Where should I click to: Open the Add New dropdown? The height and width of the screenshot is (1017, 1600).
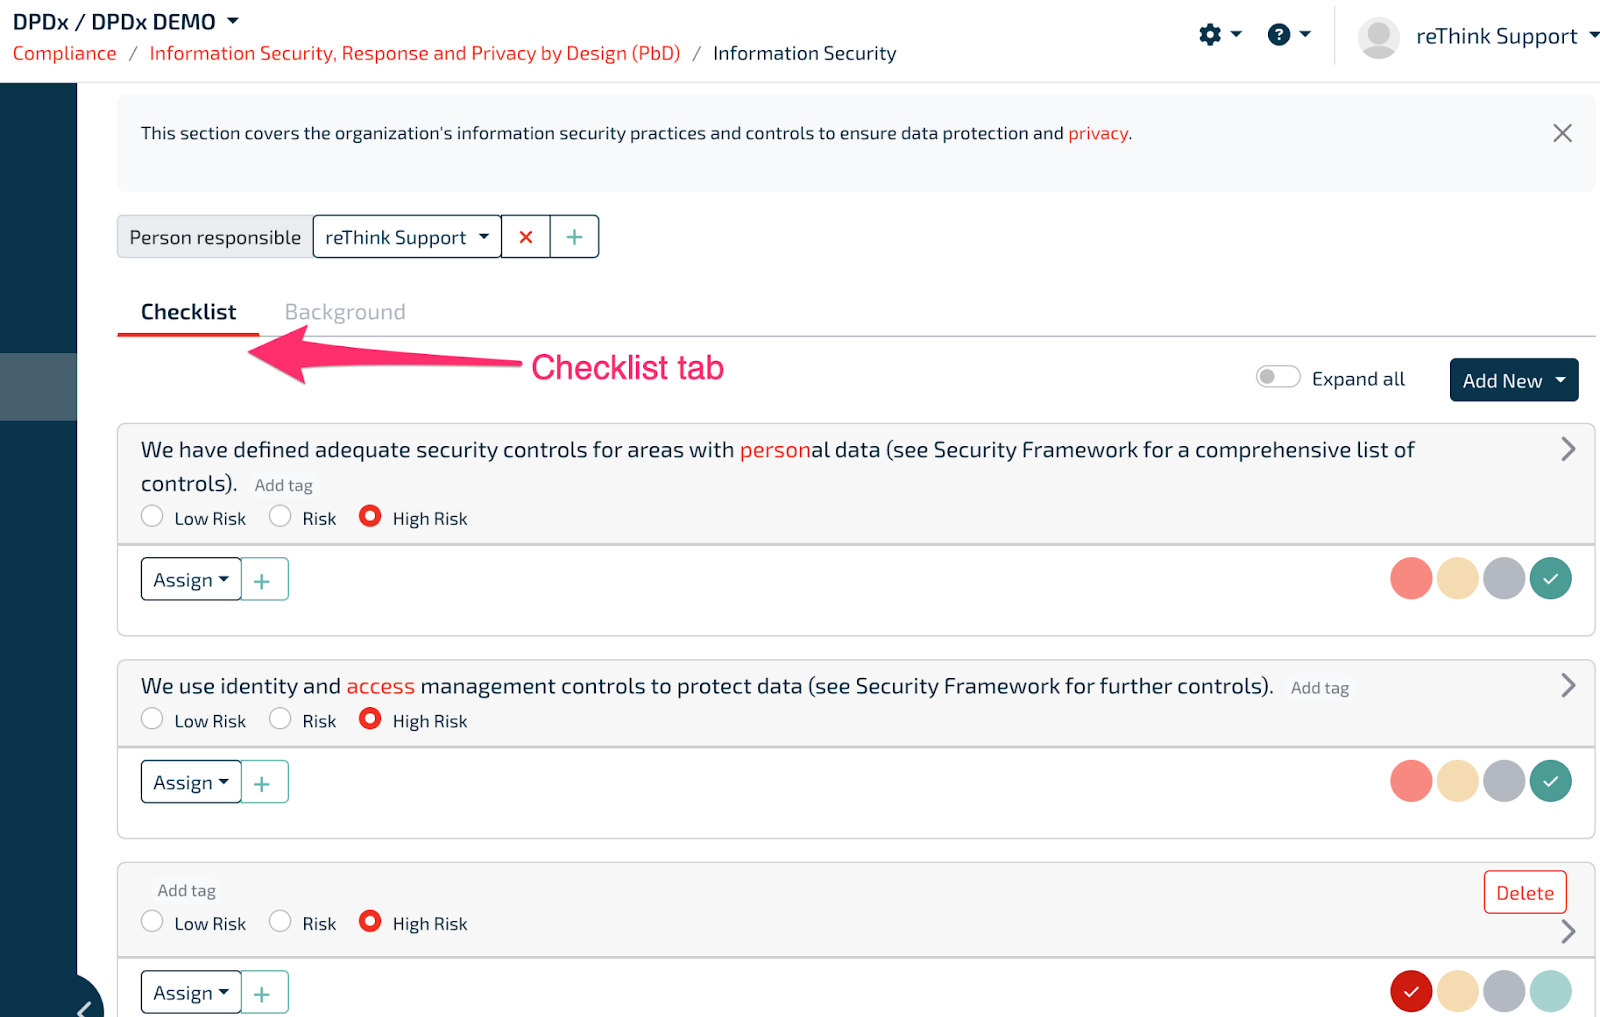(x=1513, y=380)
